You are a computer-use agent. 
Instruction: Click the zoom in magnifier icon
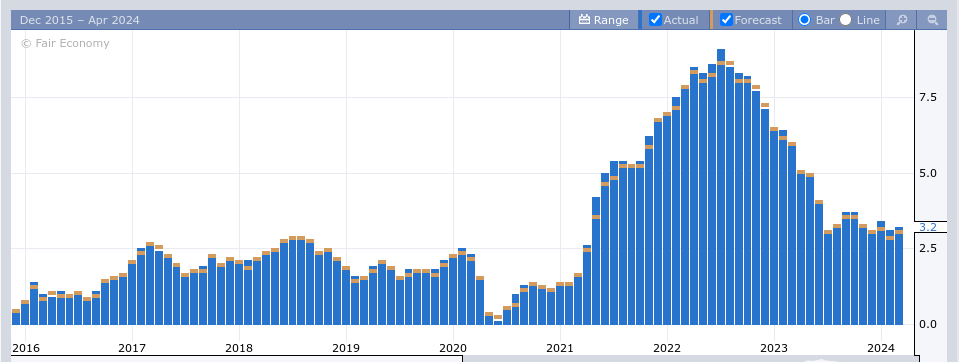(902, 20)
